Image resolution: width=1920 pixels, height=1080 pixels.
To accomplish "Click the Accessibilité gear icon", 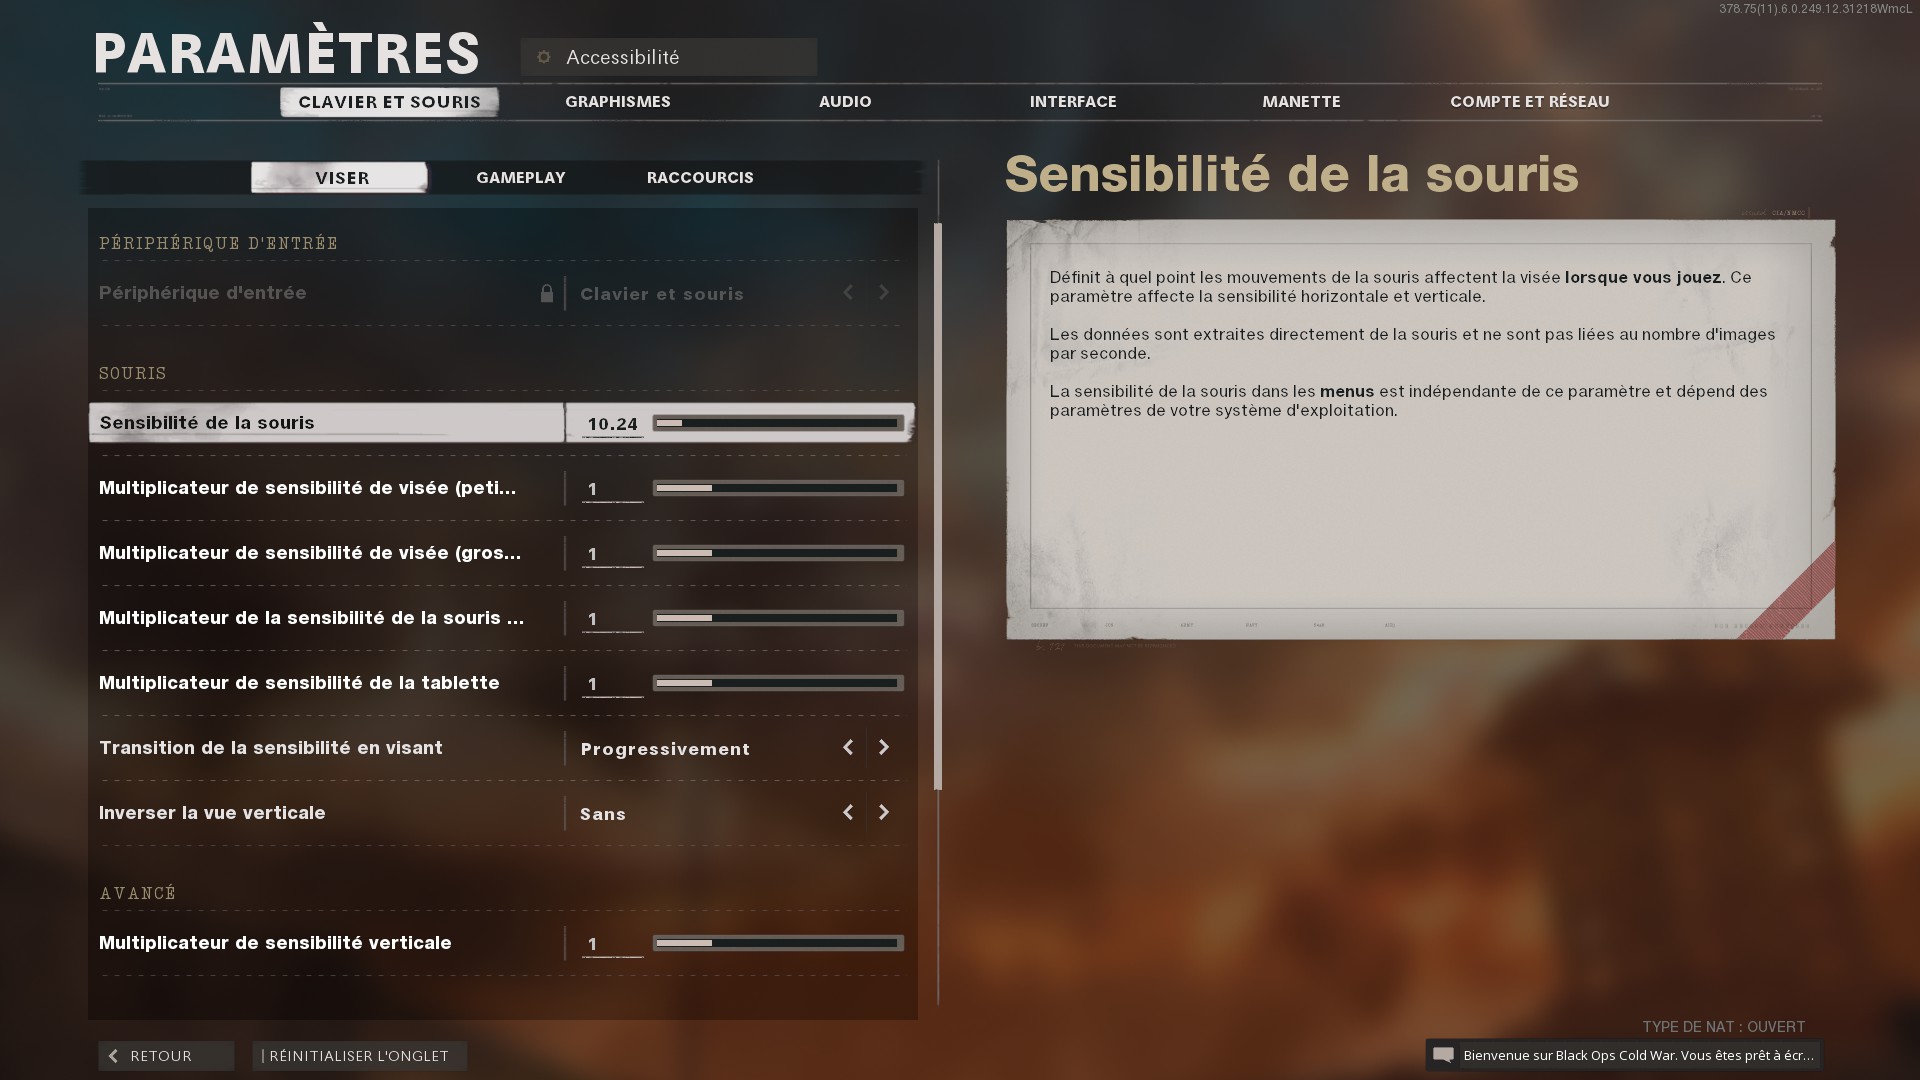I will click(x=544, y=57).
